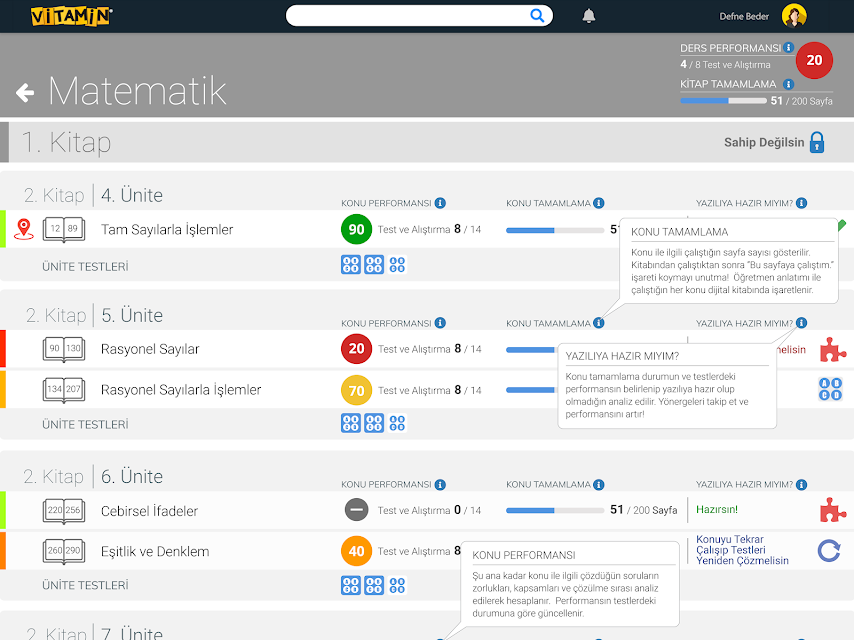
Task: Open book pages 220-256 icon
Action: (x=64, y=511)
